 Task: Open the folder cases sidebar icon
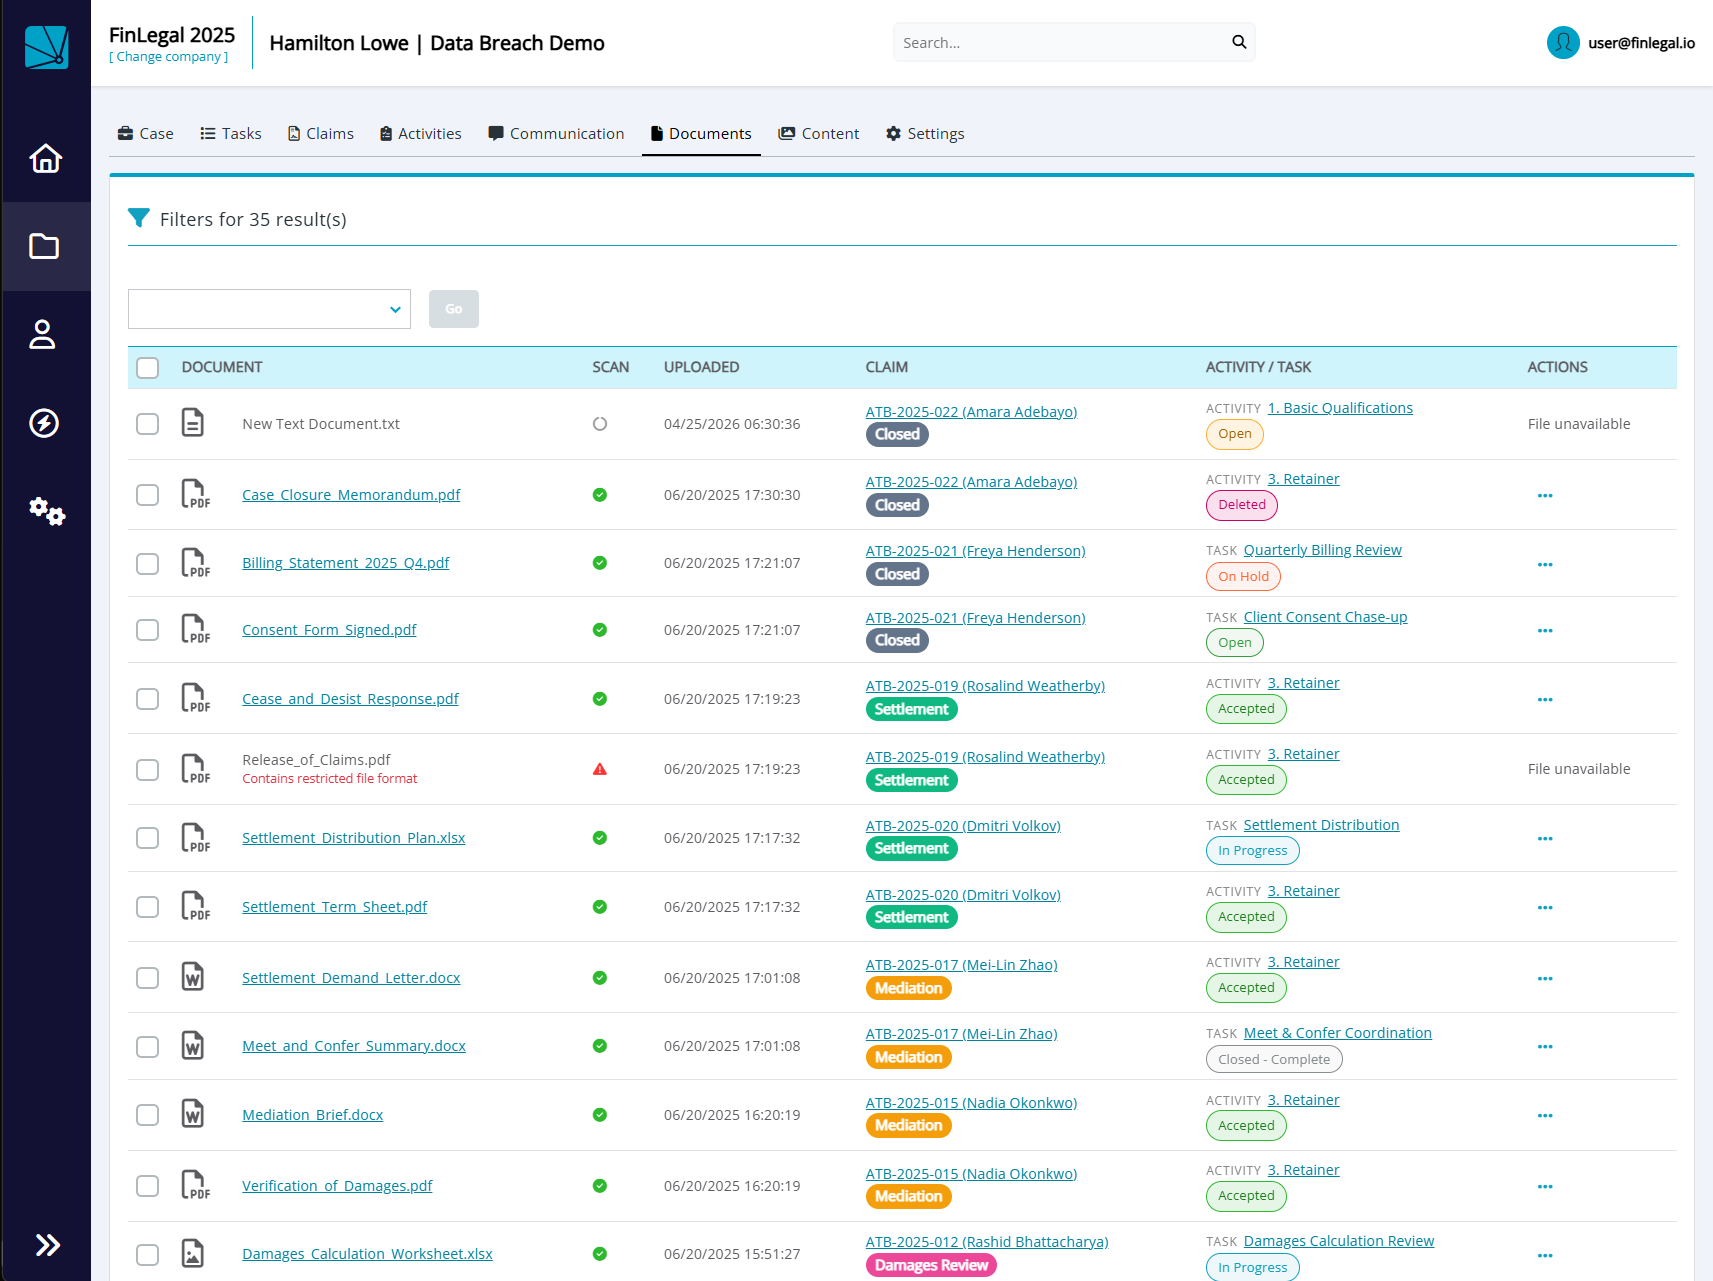[x=44, y=246]
